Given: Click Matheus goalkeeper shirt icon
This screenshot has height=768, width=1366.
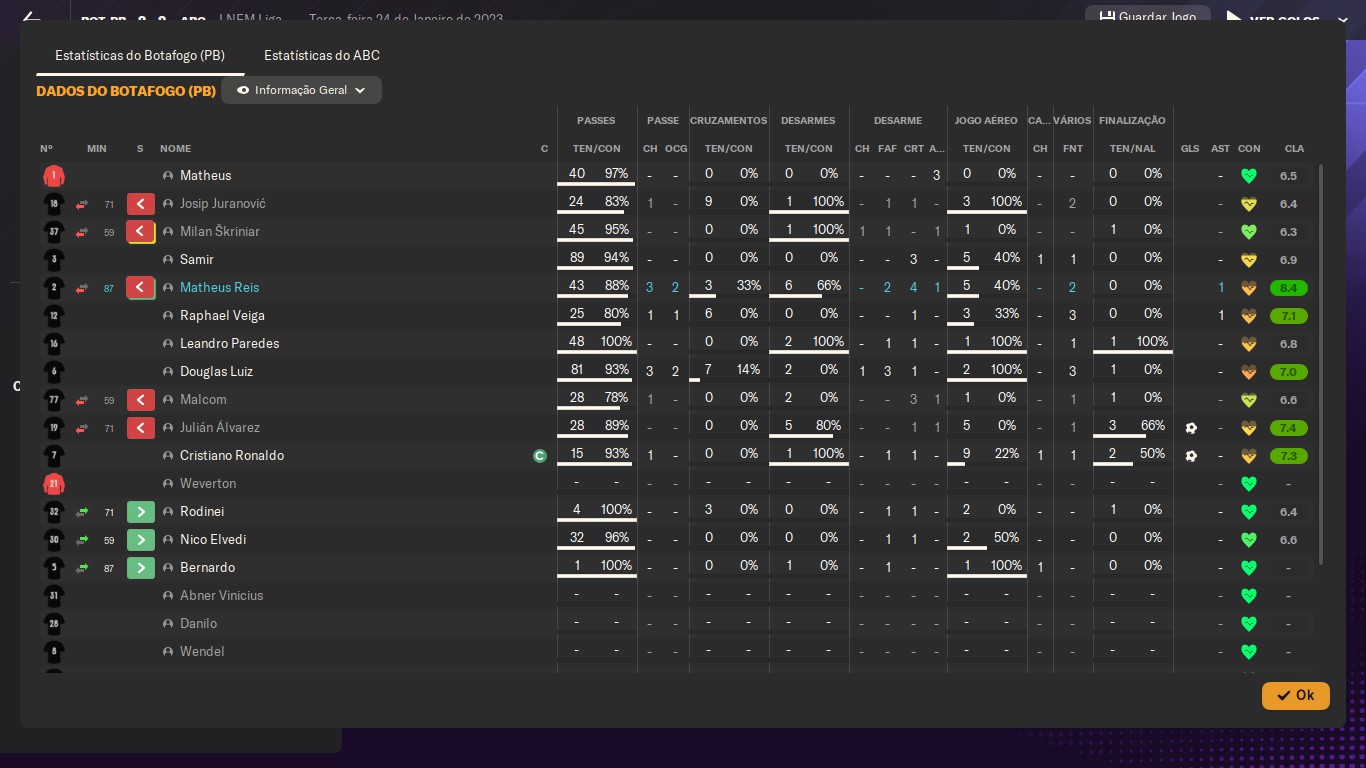Looking at the screenshot, I should (54, 176).
